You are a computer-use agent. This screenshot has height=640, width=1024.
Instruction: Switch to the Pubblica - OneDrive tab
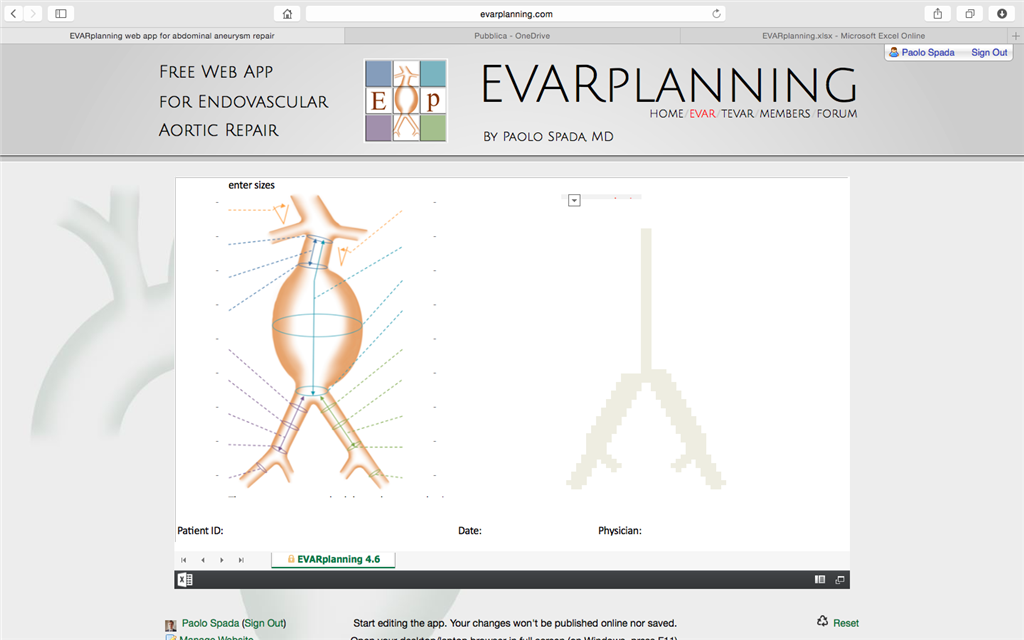[x=512, y=35]
